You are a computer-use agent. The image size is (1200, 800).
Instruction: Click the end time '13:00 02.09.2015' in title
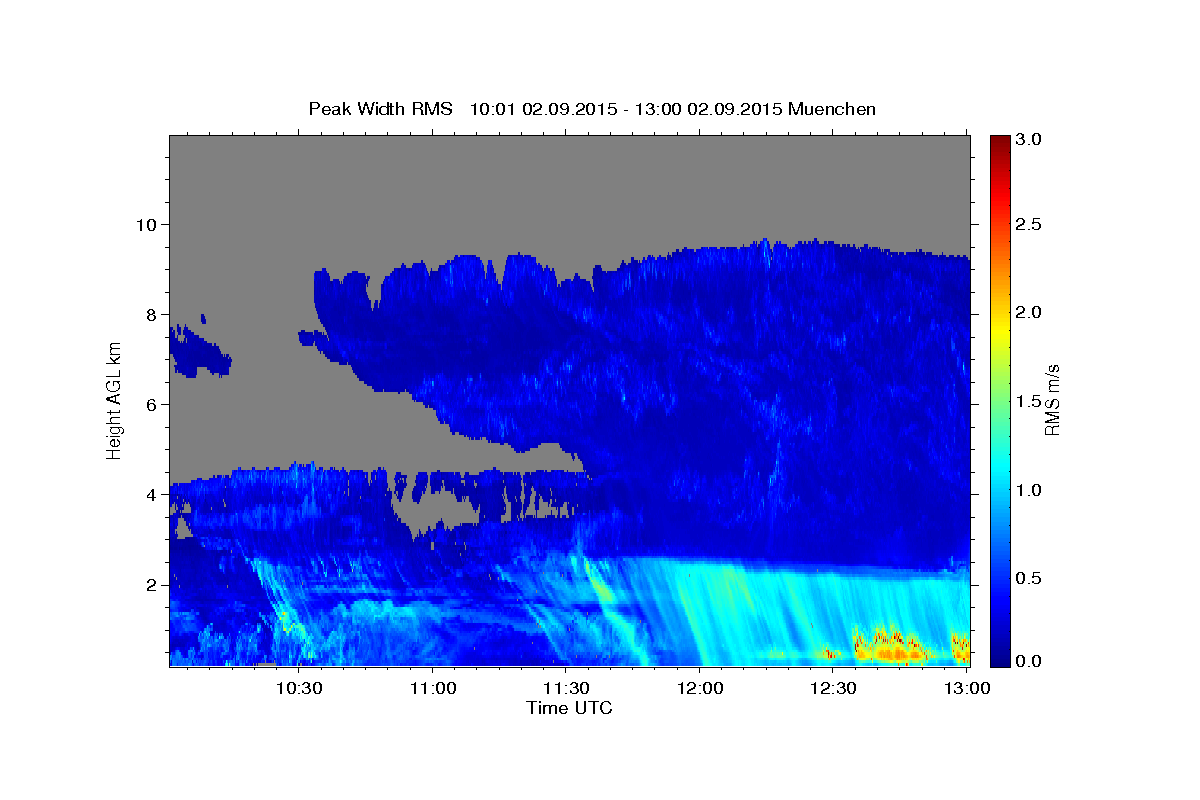708,109
